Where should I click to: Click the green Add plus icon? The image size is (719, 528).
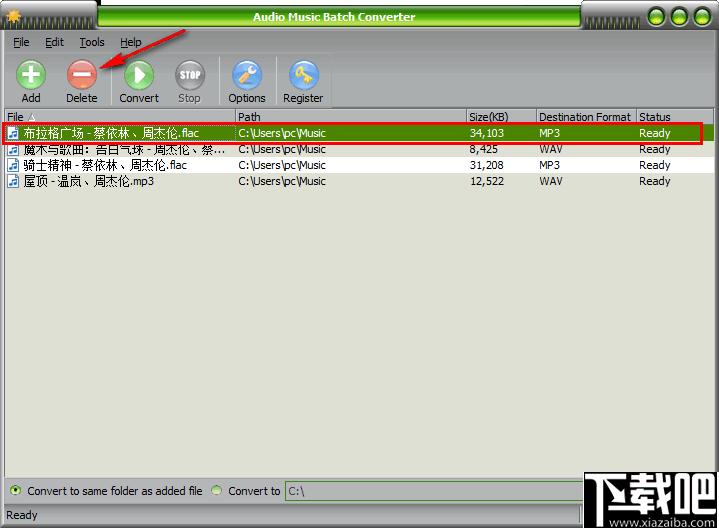tap(31, 75)
